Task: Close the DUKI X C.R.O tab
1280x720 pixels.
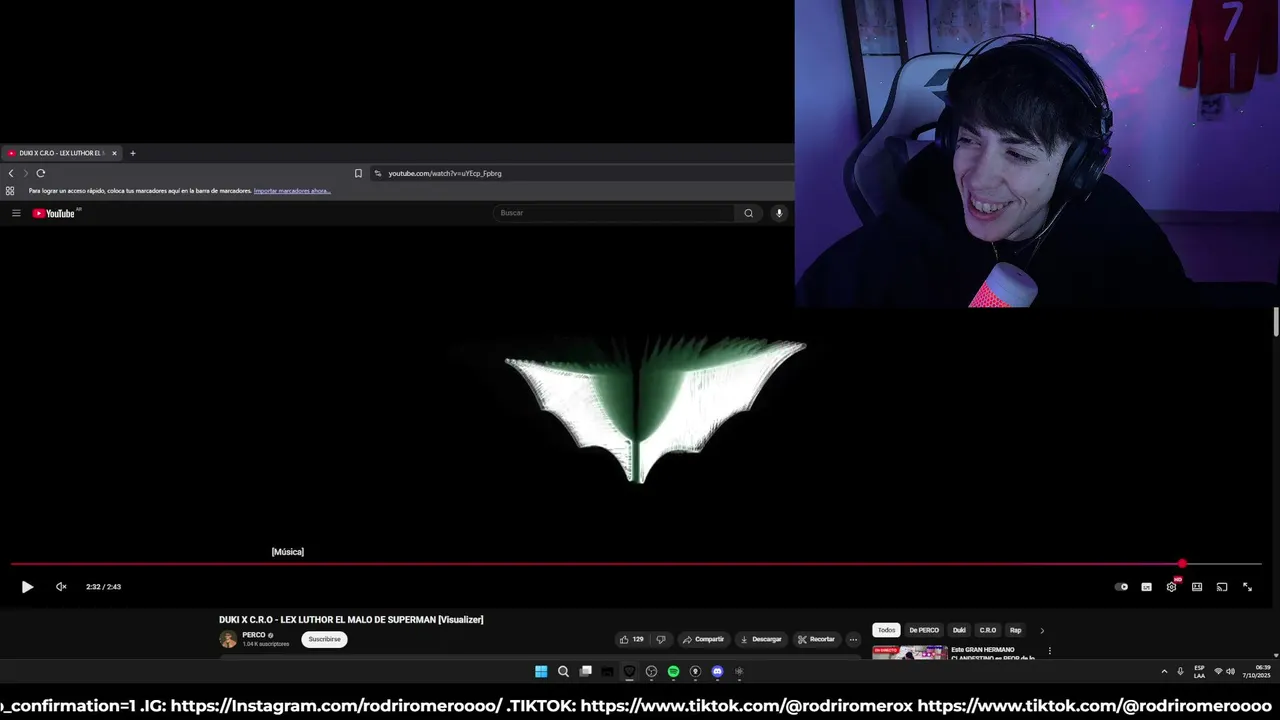Action: click(x=114, y=153)
